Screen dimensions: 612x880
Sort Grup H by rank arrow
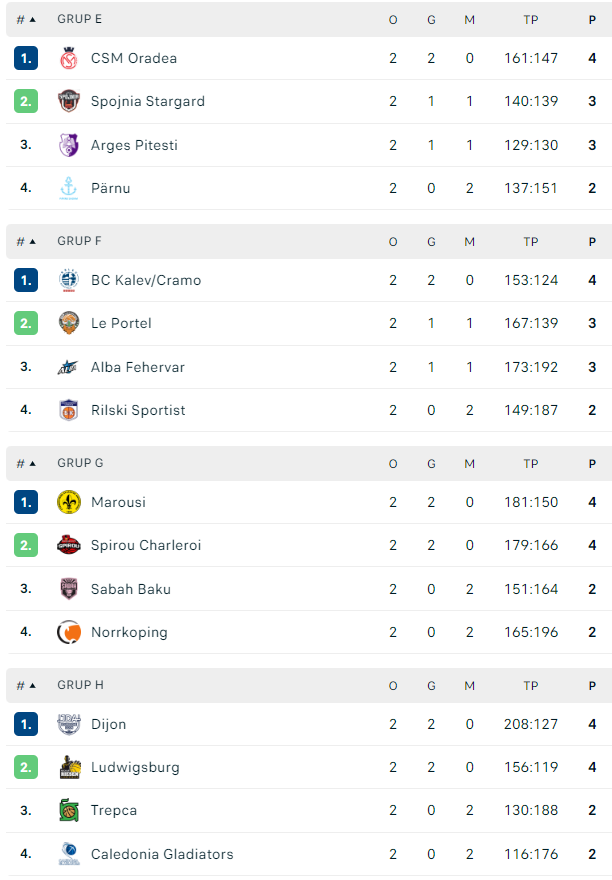click(x=26, y=686)
